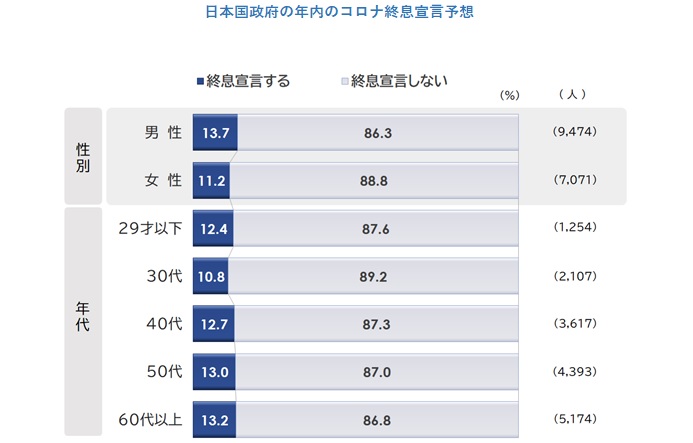The height and width of the screenshot is (443, 693).
Task: Click the 60代以上 row label
Action: pyautogui.click(x=150, y=420)
